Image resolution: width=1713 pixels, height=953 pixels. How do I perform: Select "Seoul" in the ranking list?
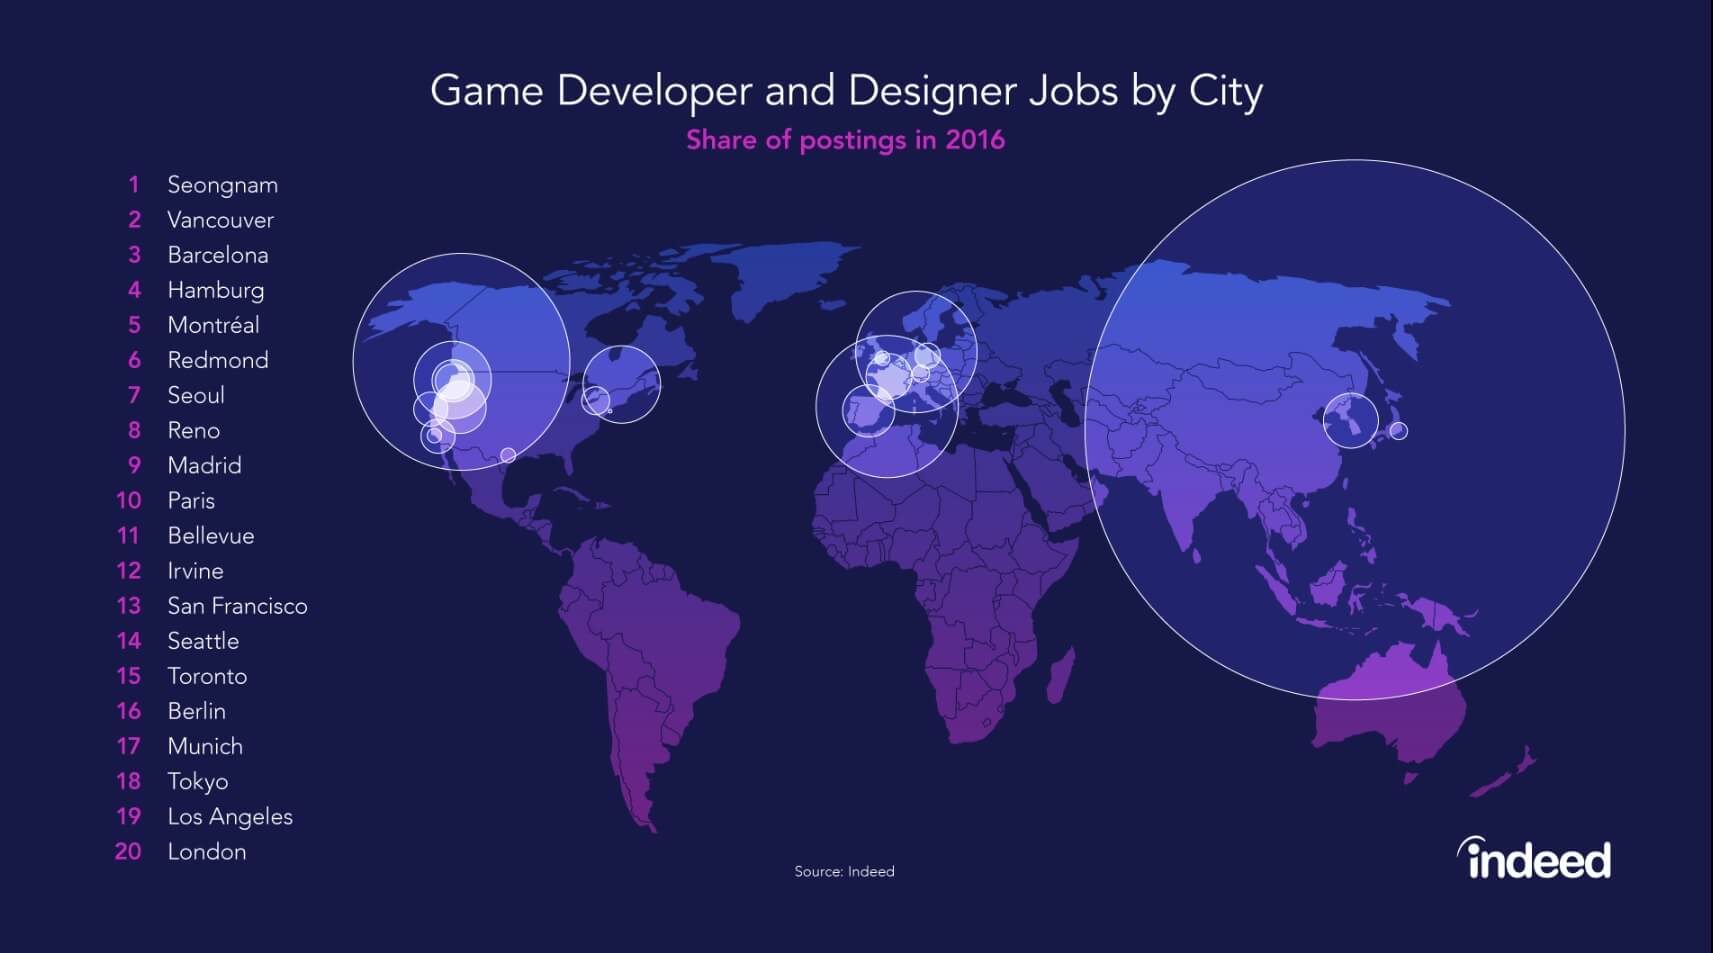(x=195, y=395)
